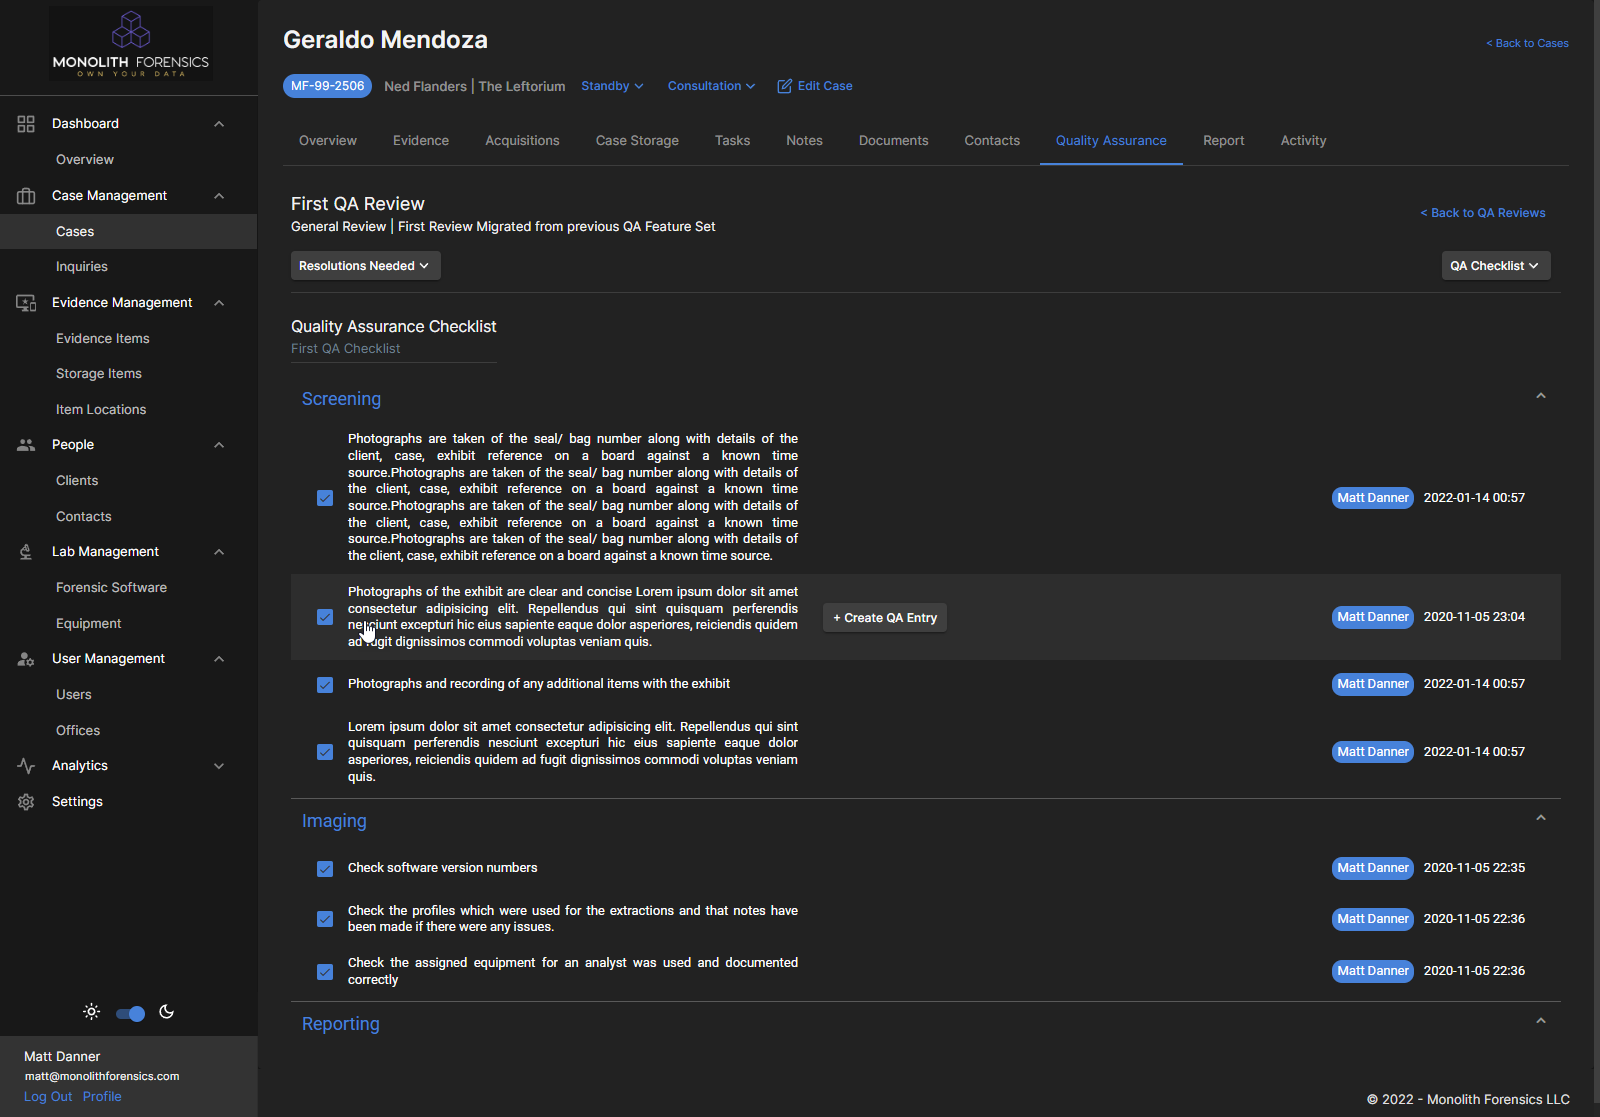
Task: Open Analytics via its waveform icon
Action: (25, 765)
